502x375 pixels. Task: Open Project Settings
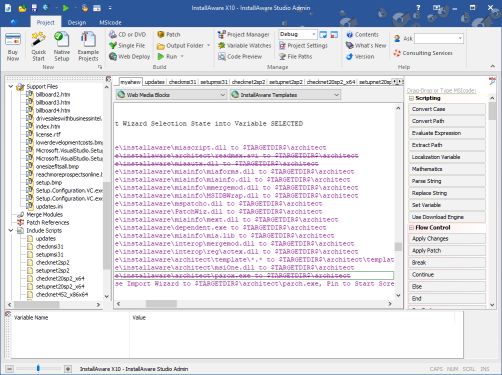click(303, 45)
